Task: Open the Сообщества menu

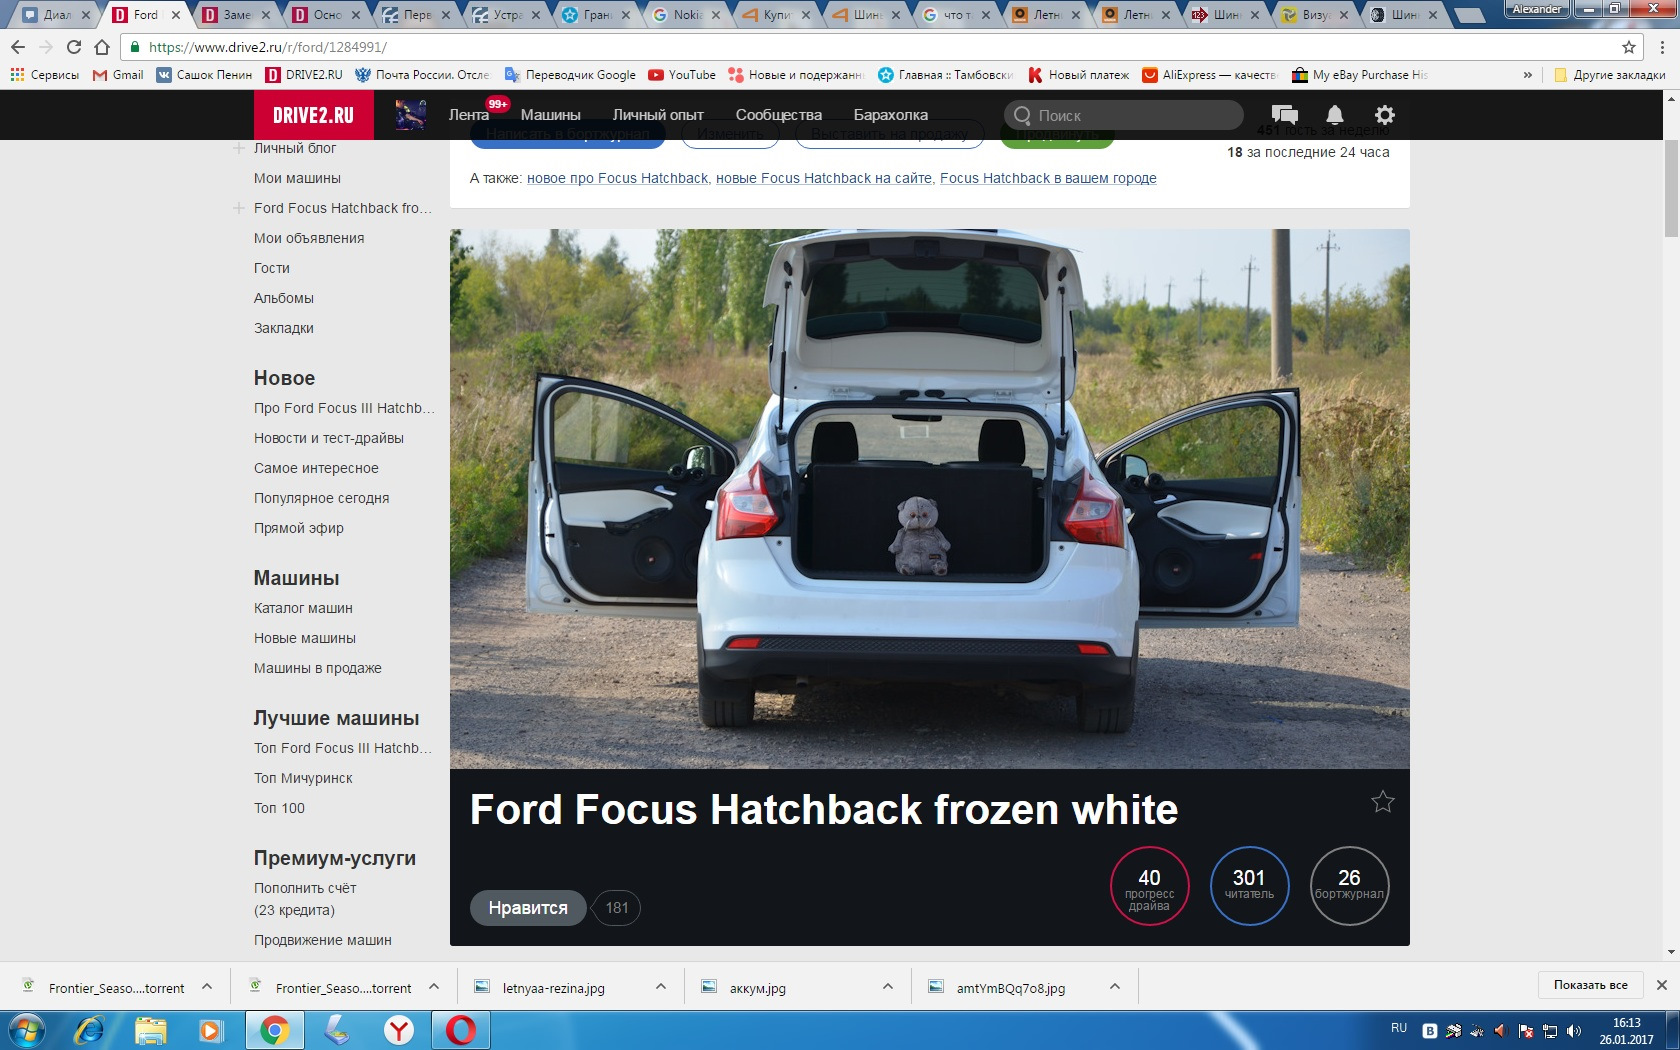Action: click(x=779, y=115)
